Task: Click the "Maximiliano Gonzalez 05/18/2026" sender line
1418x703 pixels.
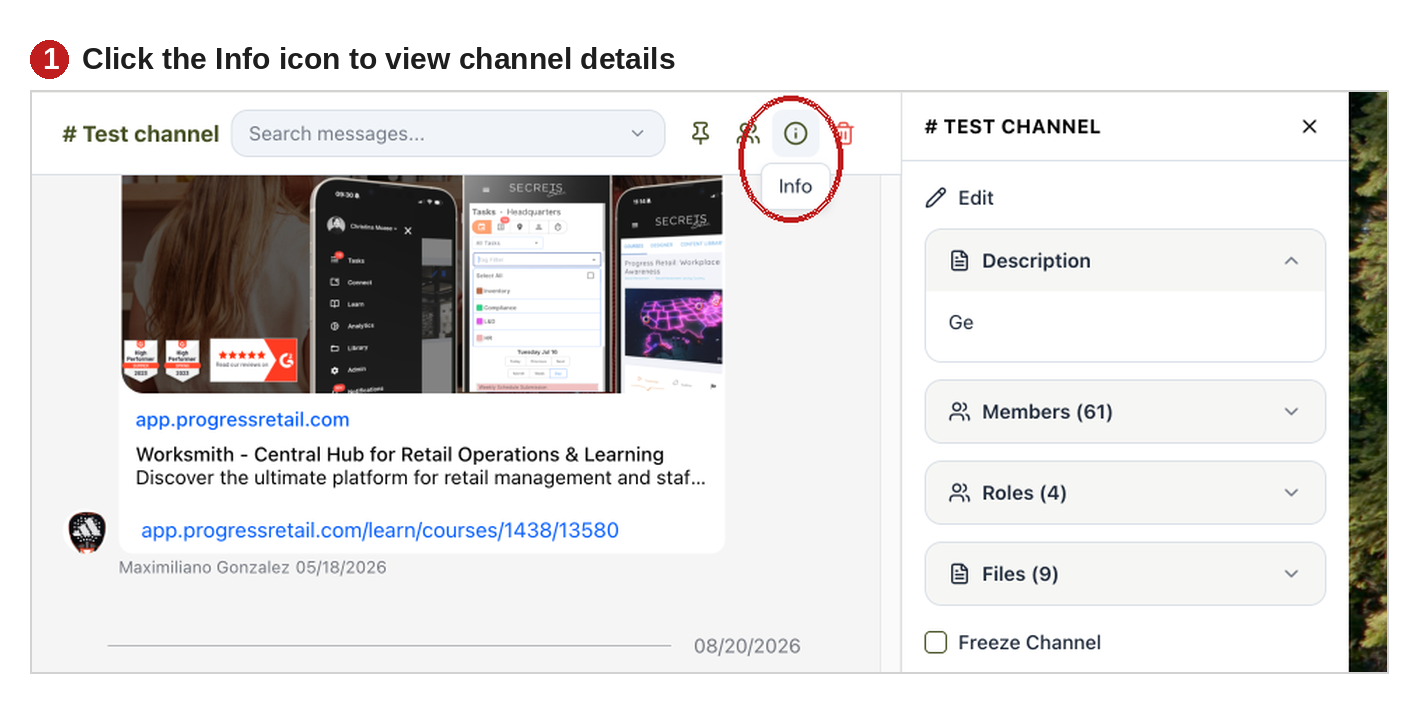Action: (252, 567)
